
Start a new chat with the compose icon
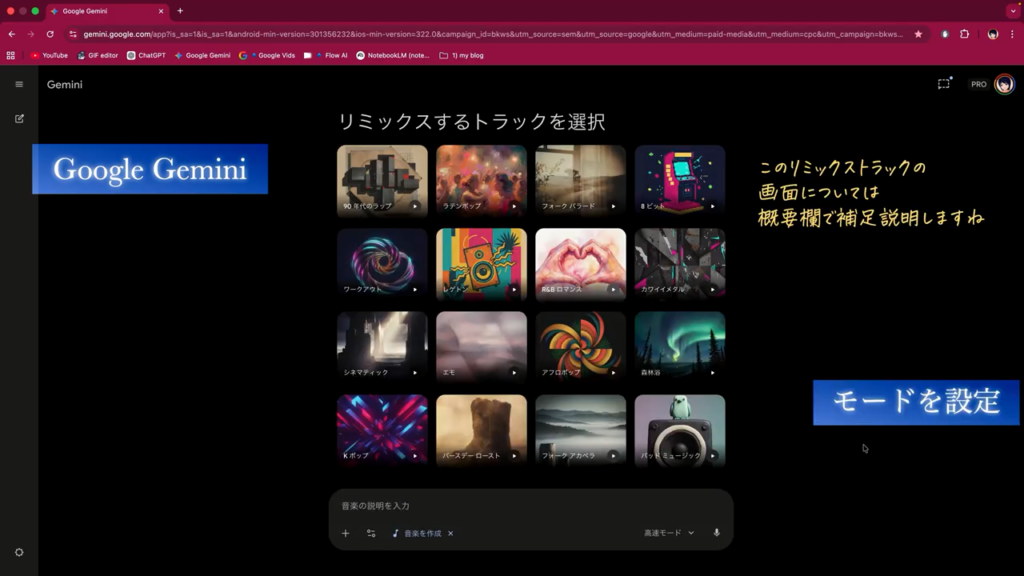19,118
